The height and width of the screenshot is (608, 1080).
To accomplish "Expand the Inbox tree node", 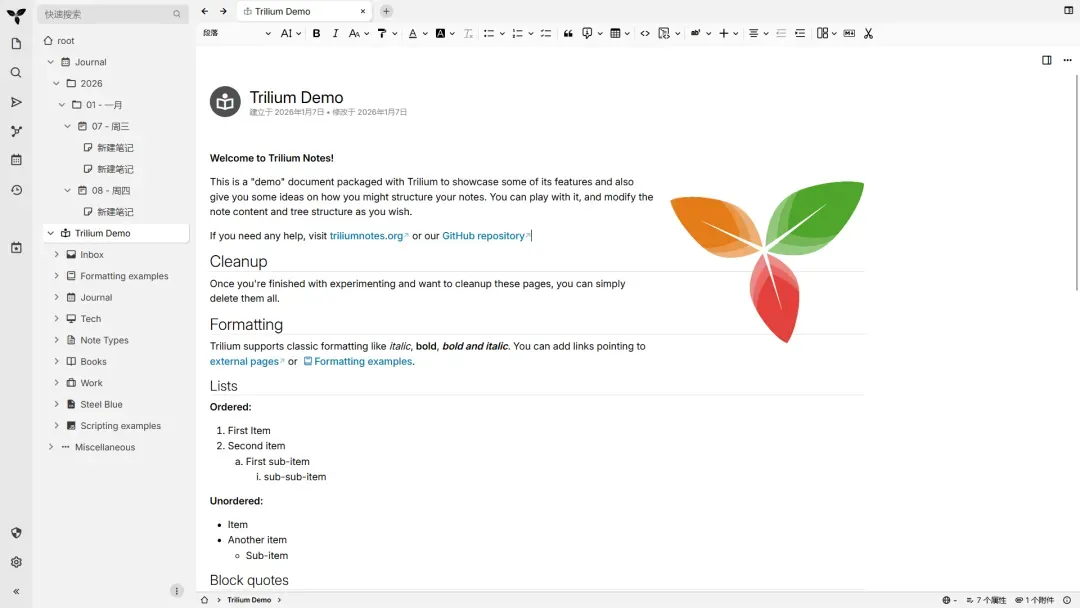I will click(56, 255).
